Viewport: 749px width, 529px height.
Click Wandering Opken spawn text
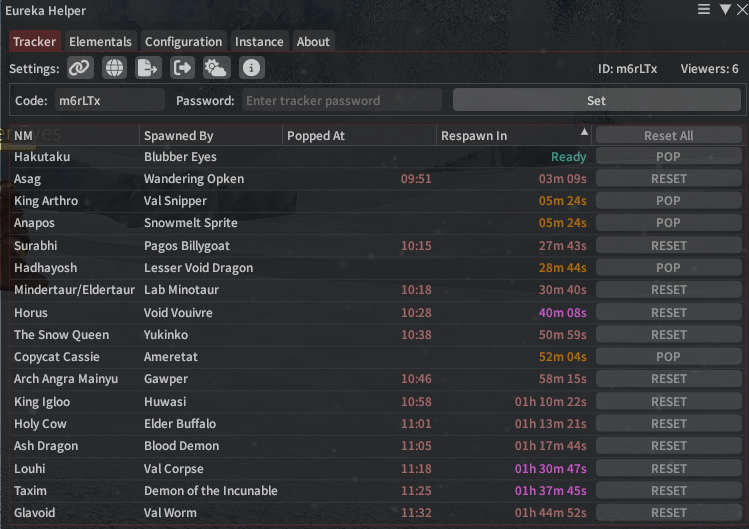click(x=194, y=179)
